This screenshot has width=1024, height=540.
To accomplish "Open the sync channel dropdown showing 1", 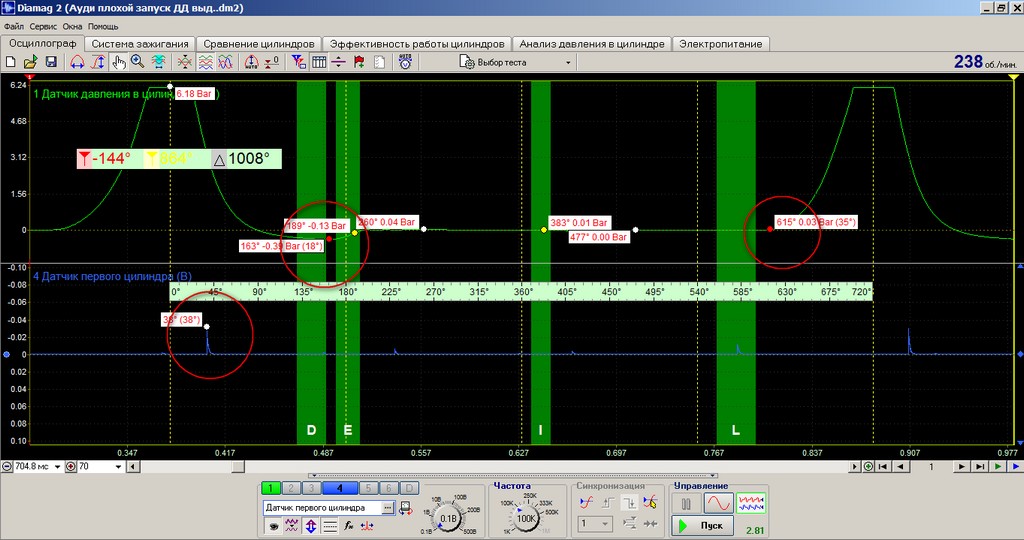I will pyautogui.click(x=595, y=524).
